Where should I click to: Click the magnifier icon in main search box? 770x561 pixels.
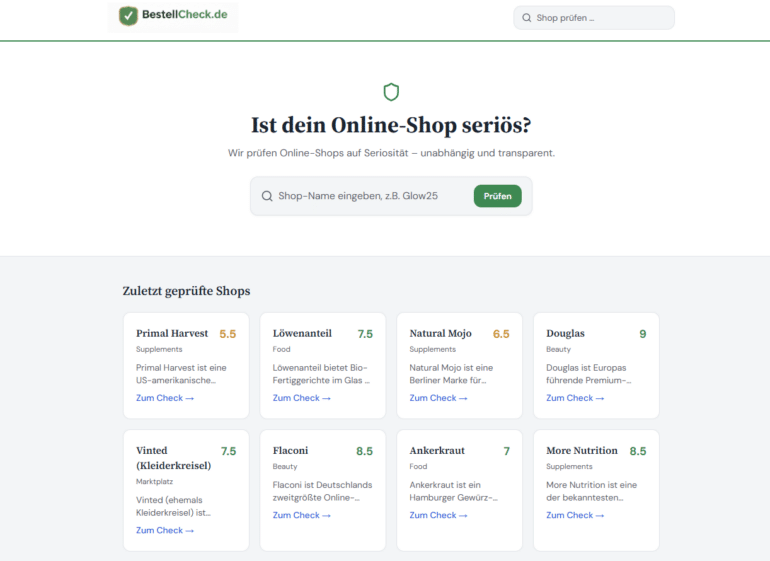click(267, 196)
